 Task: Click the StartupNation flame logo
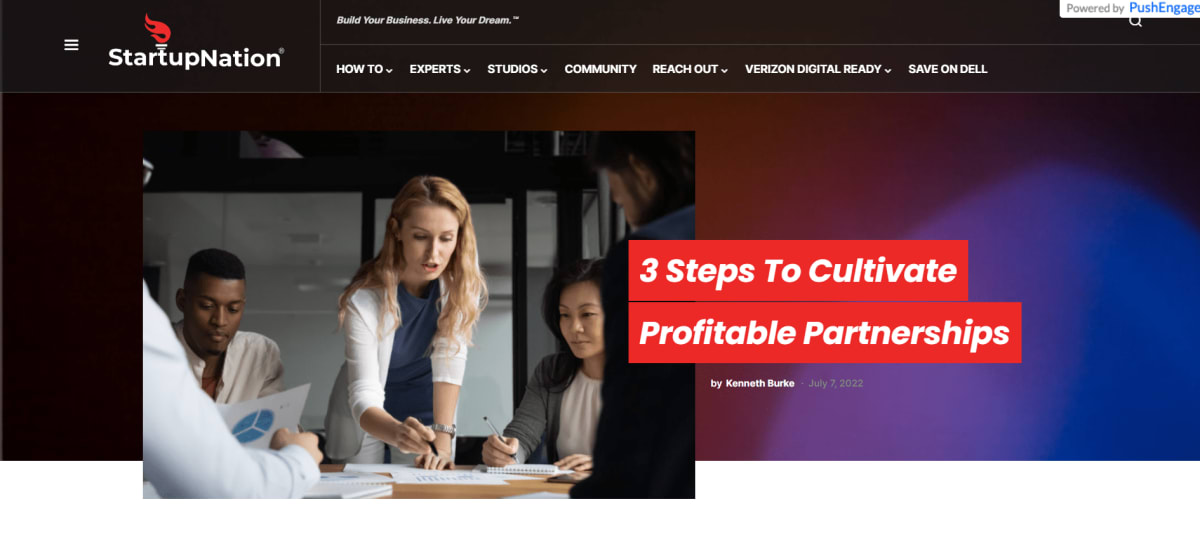click(156, 29)
